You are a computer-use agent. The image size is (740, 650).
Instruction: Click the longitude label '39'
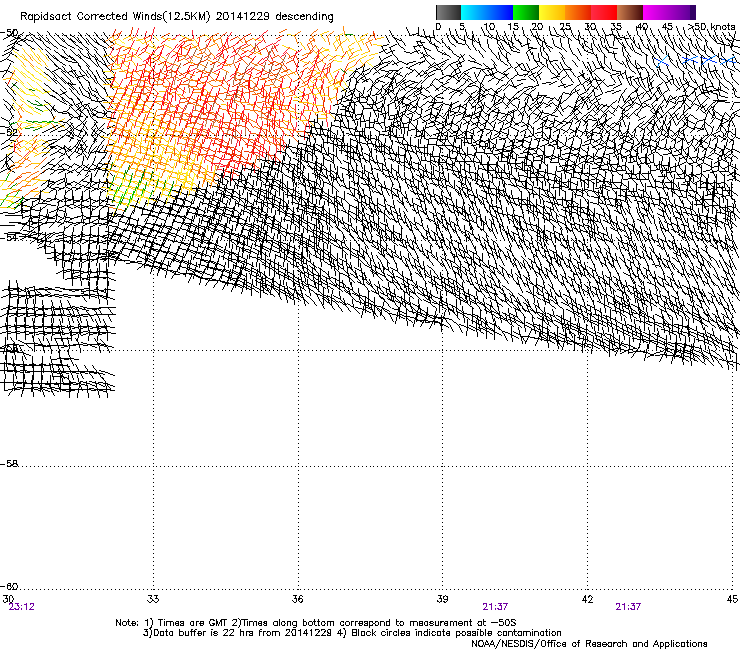point(442,599)
